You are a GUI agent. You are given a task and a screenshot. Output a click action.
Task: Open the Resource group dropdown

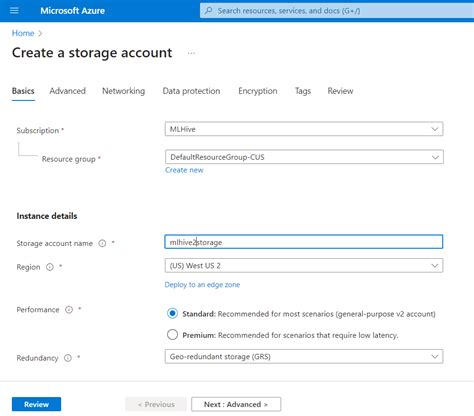coord(304,157)
